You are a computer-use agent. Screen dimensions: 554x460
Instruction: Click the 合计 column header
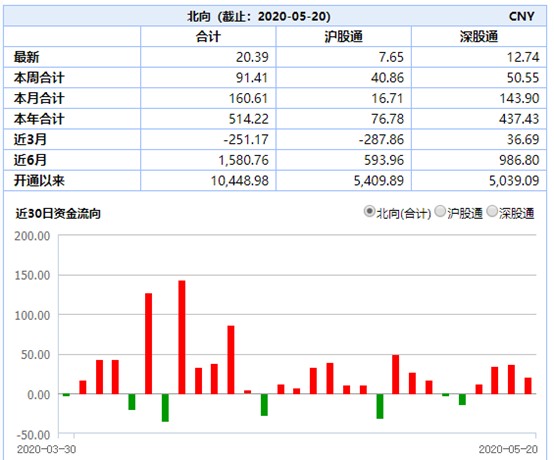point(208,36)
